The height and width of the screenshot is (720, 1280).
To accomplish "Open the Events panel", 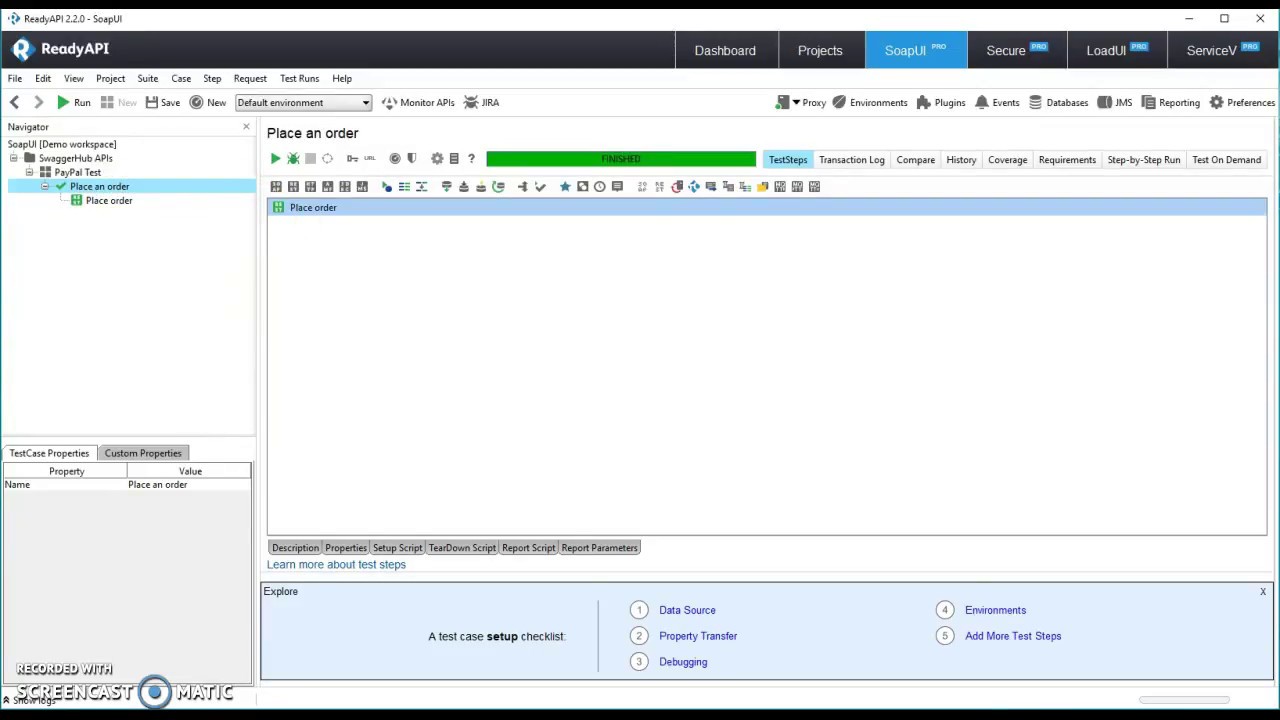I will click(997, 102).
